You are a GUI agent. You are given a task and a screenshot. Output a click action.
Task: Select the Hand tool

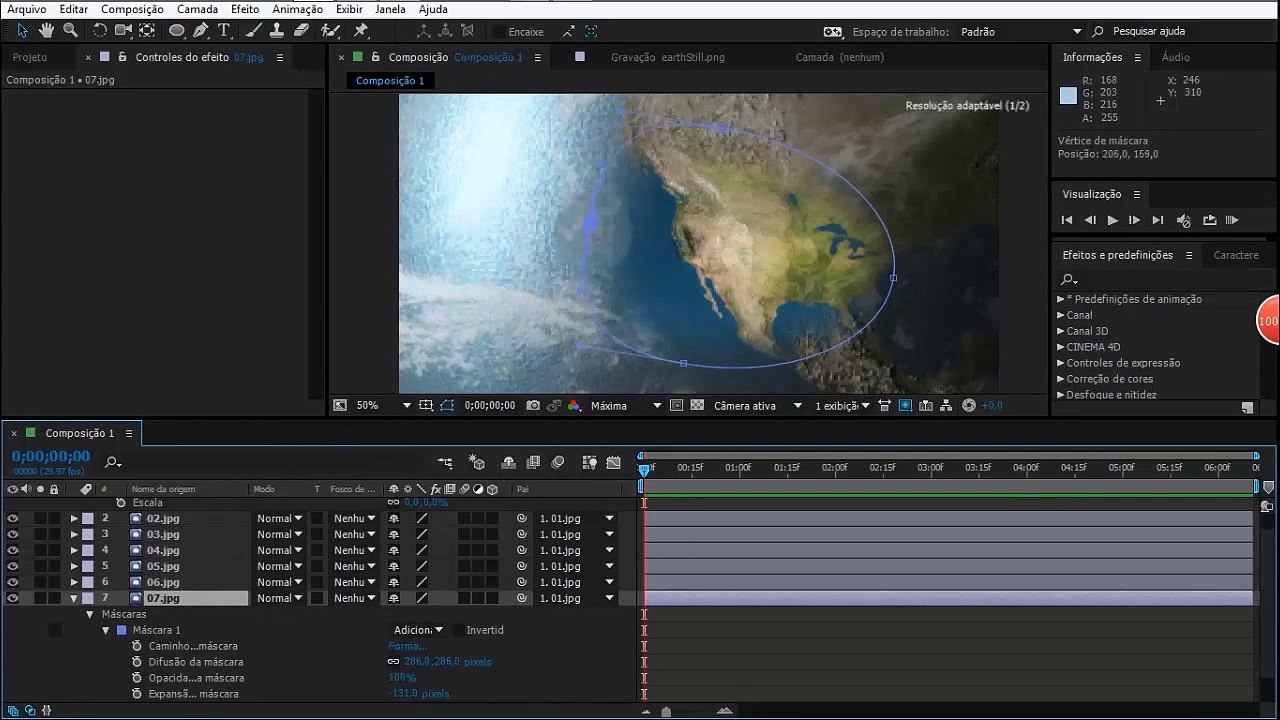click(x=46, y=31)
